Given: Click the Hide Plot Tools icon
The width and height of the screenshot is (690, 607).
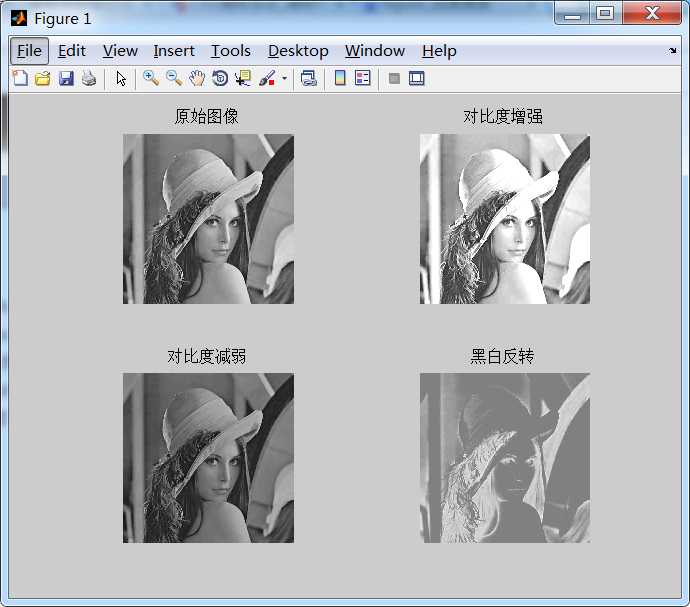Looking at the screenshot, I should [394, 78].
